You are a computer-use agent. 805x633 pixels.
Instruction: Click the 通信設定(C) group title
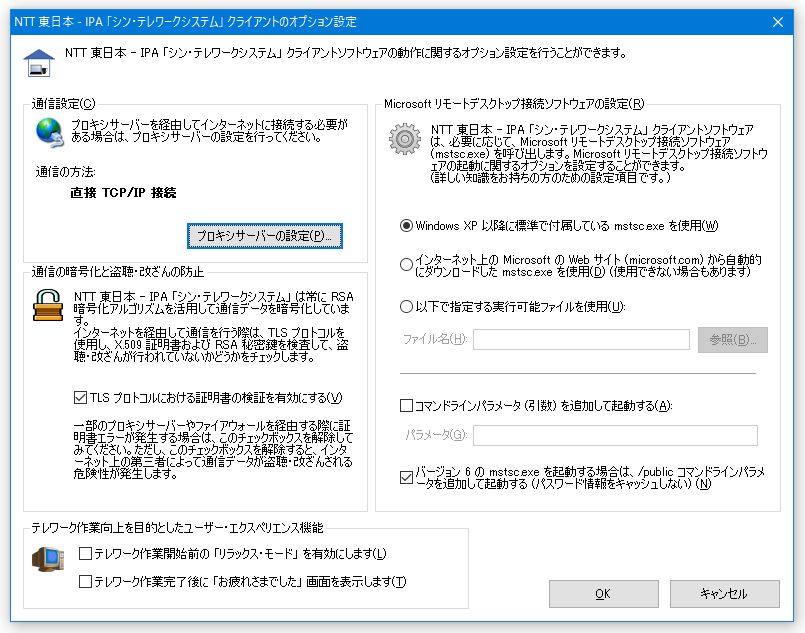click(63, 104)
